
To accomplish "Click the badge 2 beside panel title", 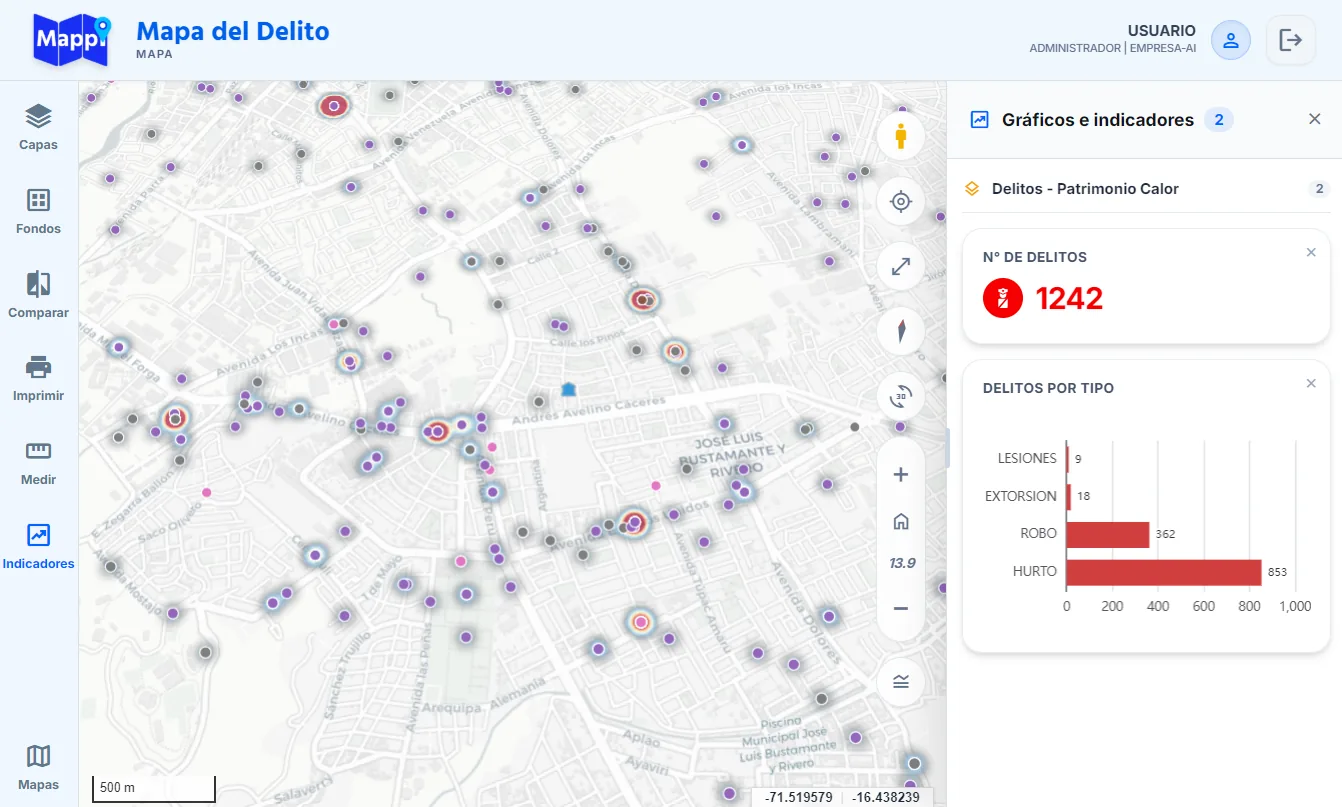I will coord(1219,120).
